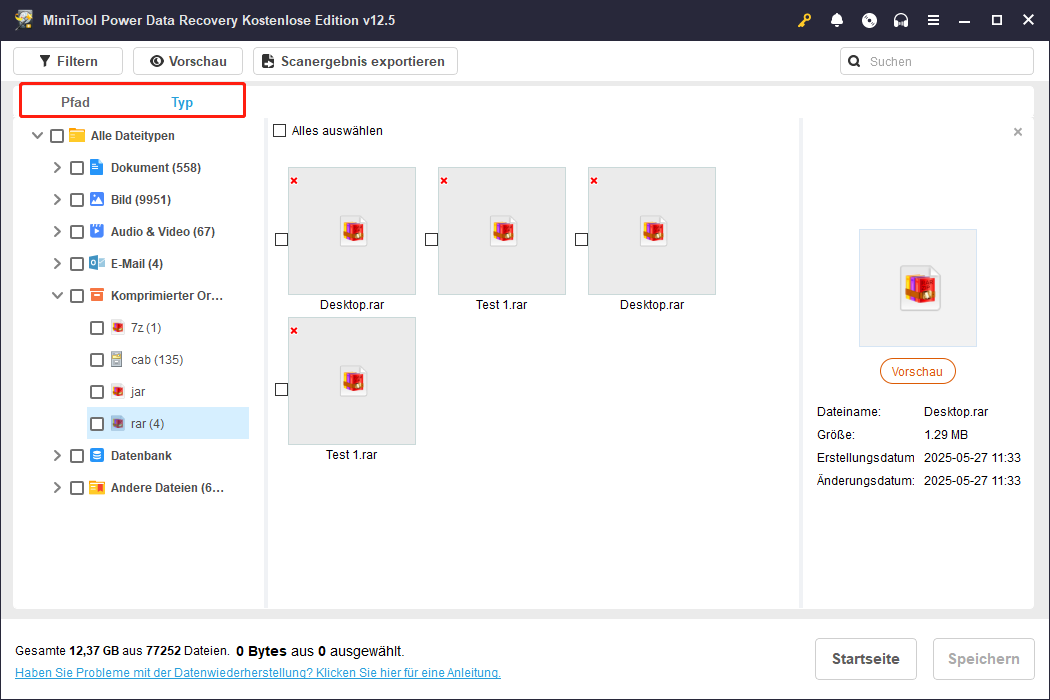Open the headset support icon

click(x=901, y=20)
